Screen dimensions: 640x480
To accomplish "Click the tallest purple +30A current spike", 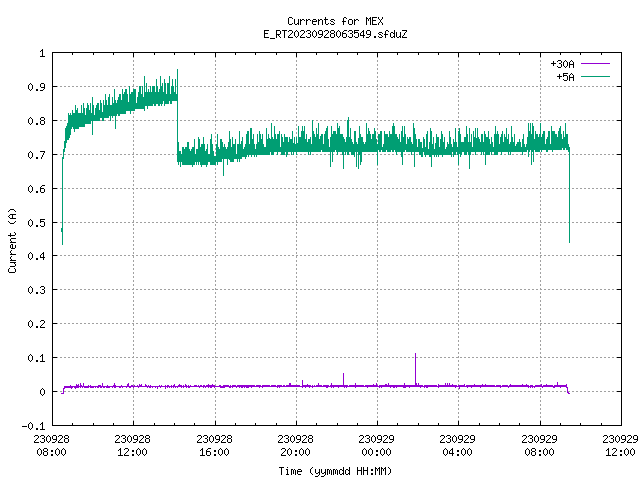I will click(x=416, y=369).
